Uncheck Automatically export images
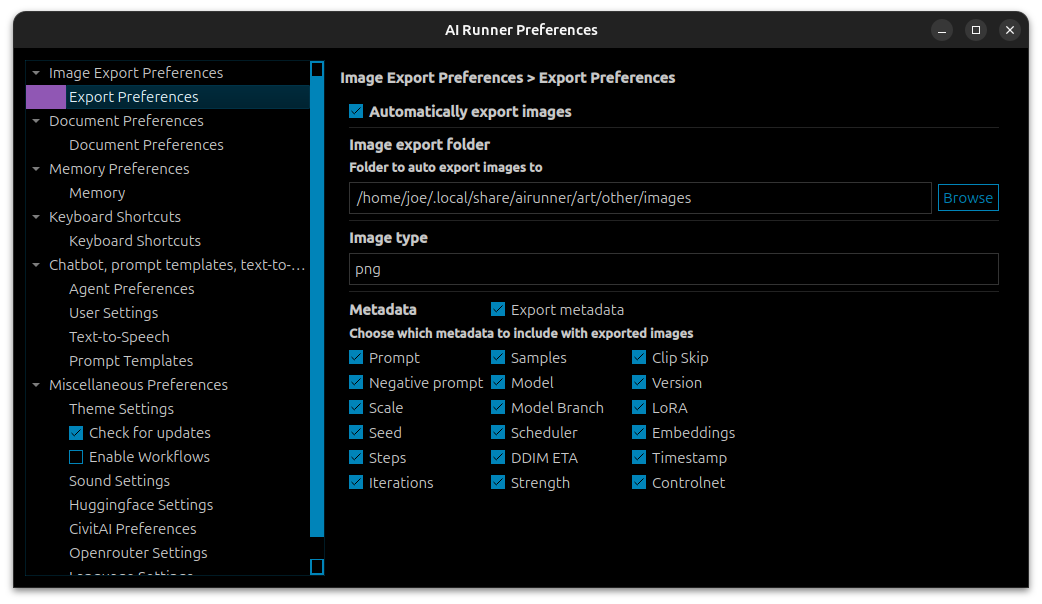Screen dimensions: 1042x604 click(x=356, y=112)
